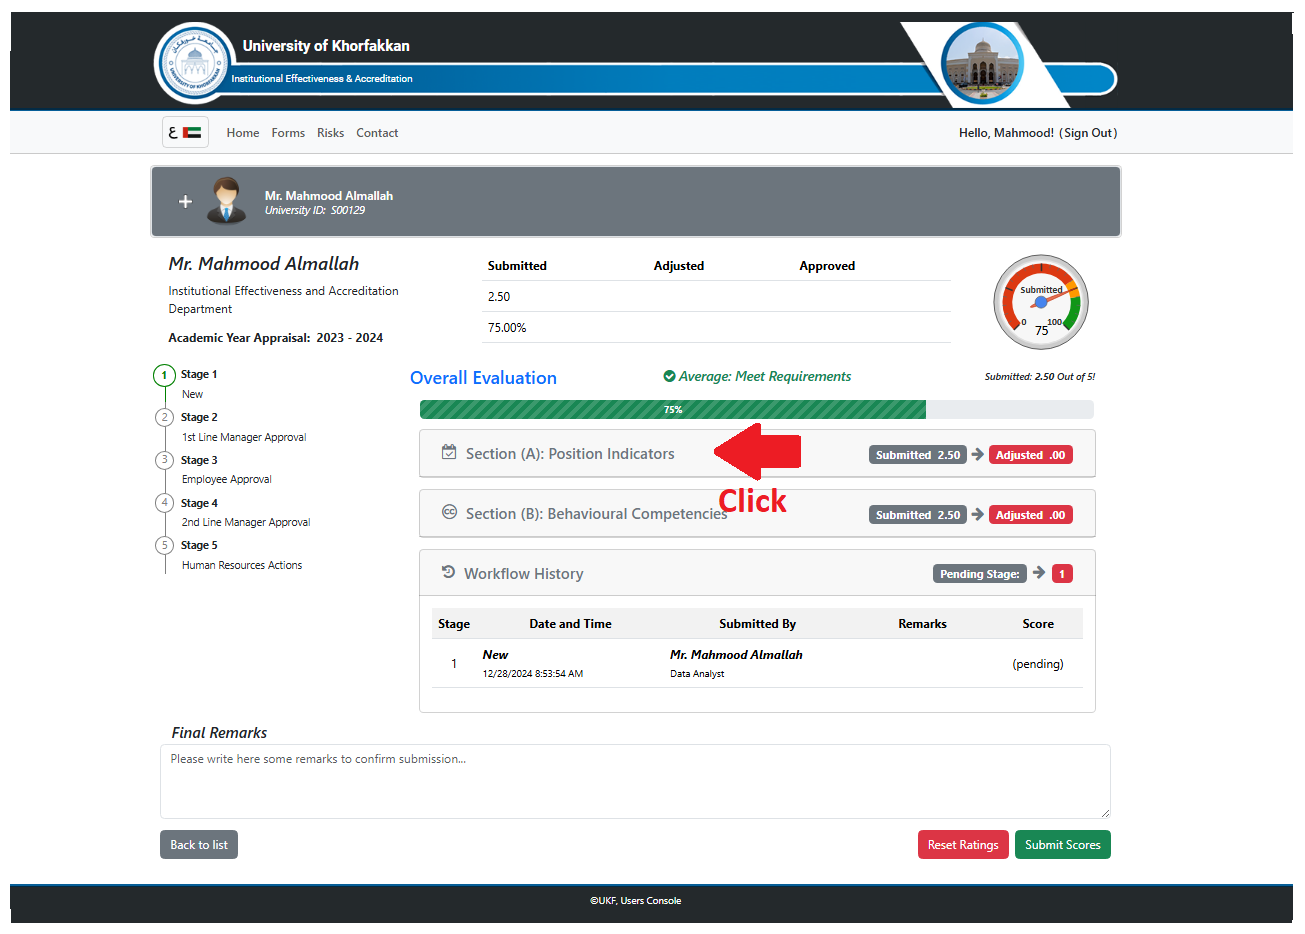Expand Section (A): Position Indicators
Image resolution: width=1305 pixels, height=934 pixels.
[x=570, y=454]
